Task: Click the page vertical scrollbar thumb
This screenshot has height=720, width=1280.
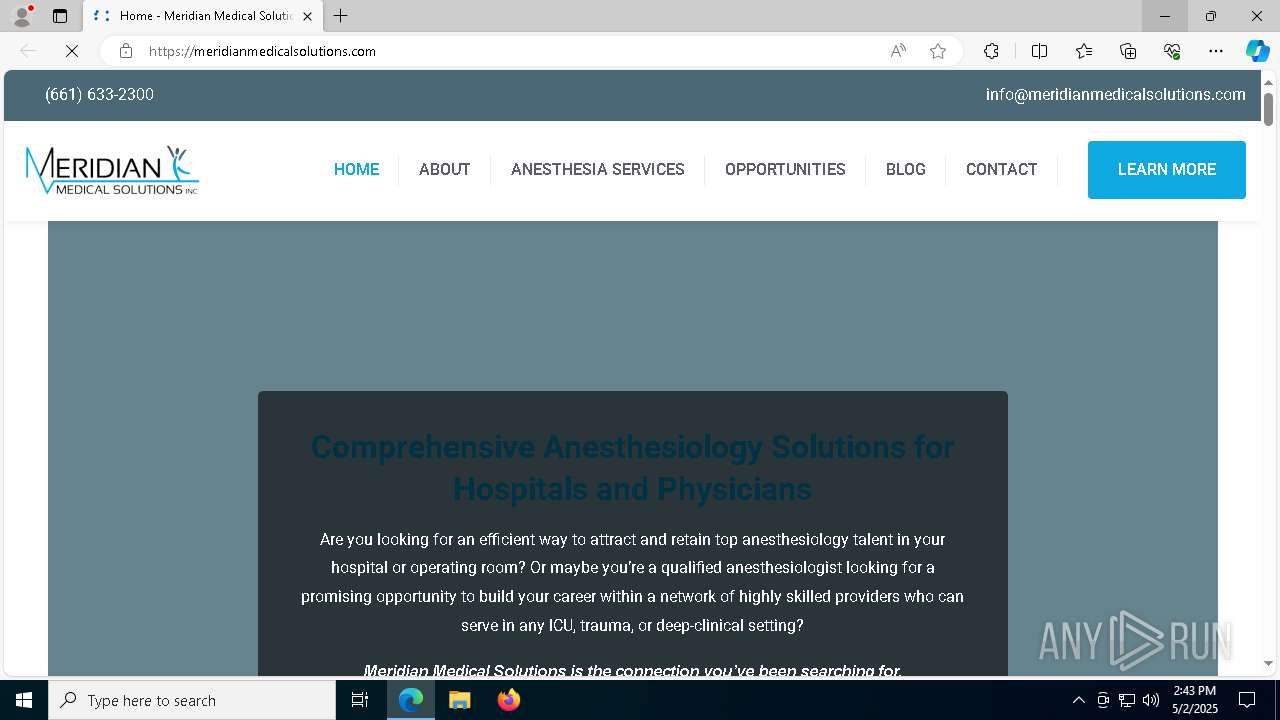Action: pos(1268,109)
